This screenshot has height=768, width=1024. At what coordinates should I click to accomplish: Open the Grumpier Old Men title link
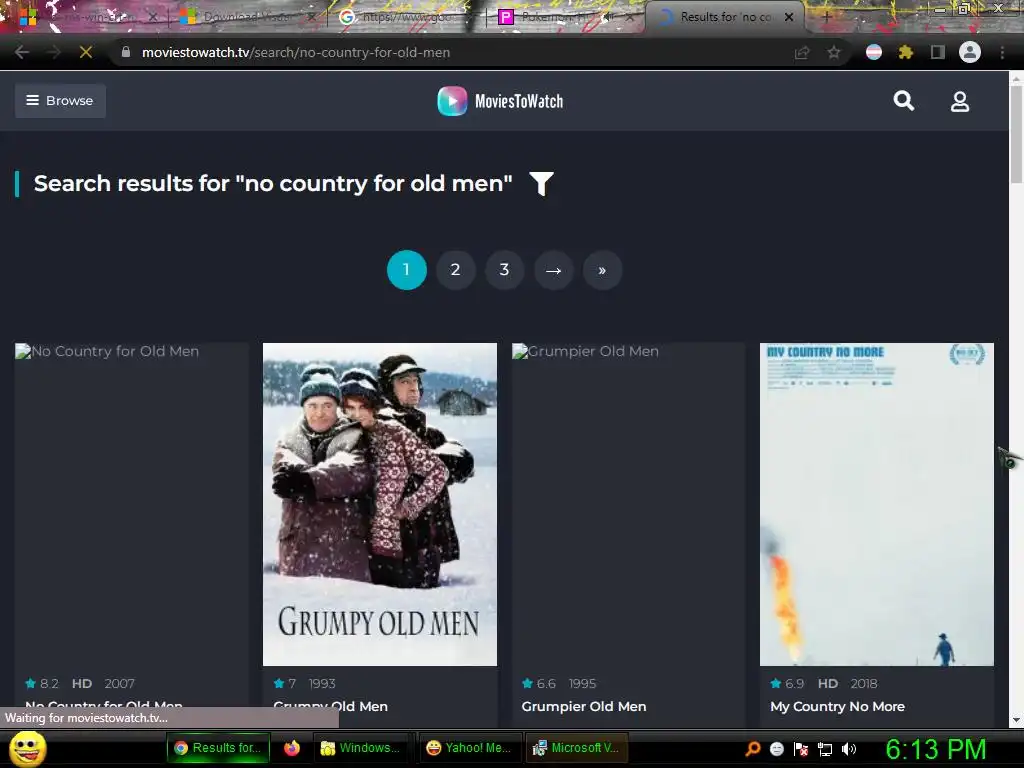click(584, 706)
